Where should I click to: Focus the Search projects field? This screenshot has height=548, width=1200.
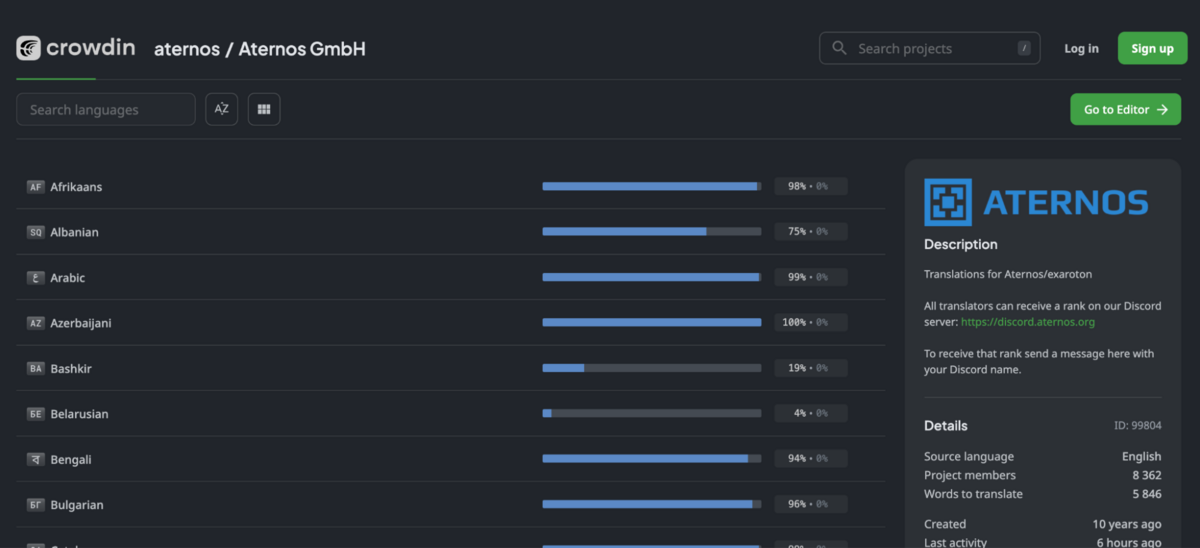pyautogui.click(x=930, y=48)
